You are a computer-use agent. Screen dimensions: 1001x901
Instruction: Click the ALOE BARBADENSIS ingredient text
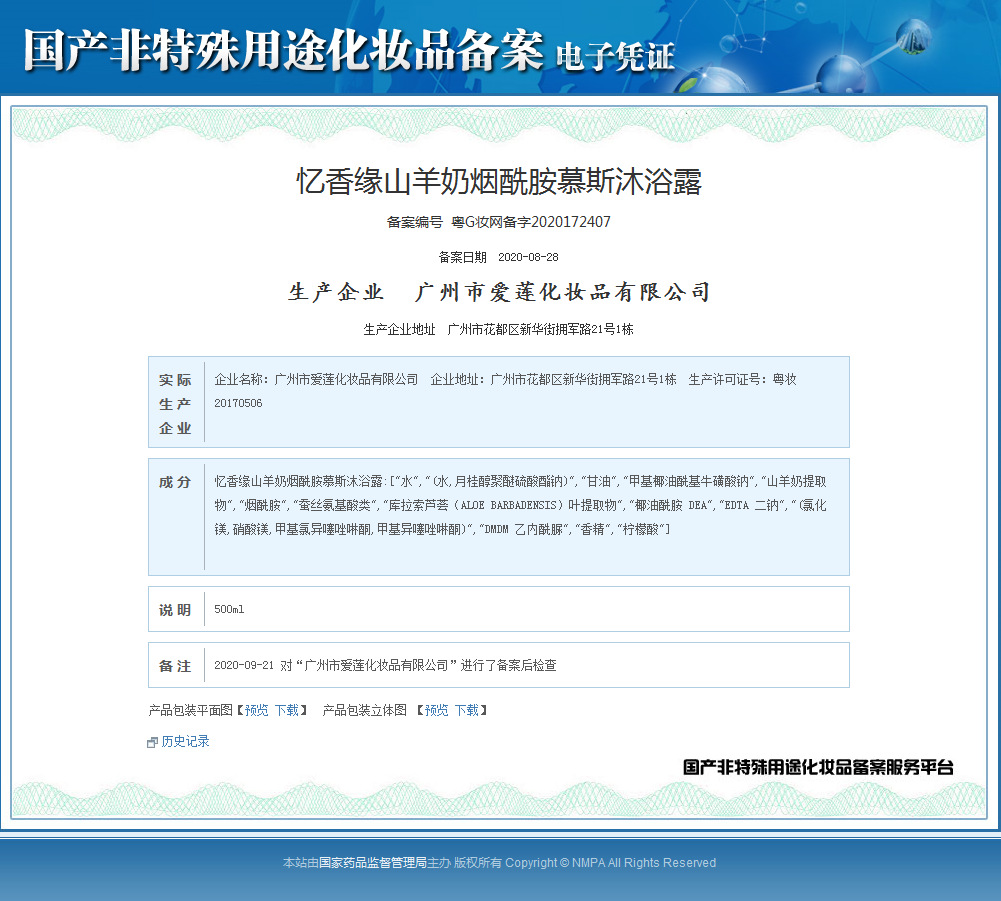[508, 505]
